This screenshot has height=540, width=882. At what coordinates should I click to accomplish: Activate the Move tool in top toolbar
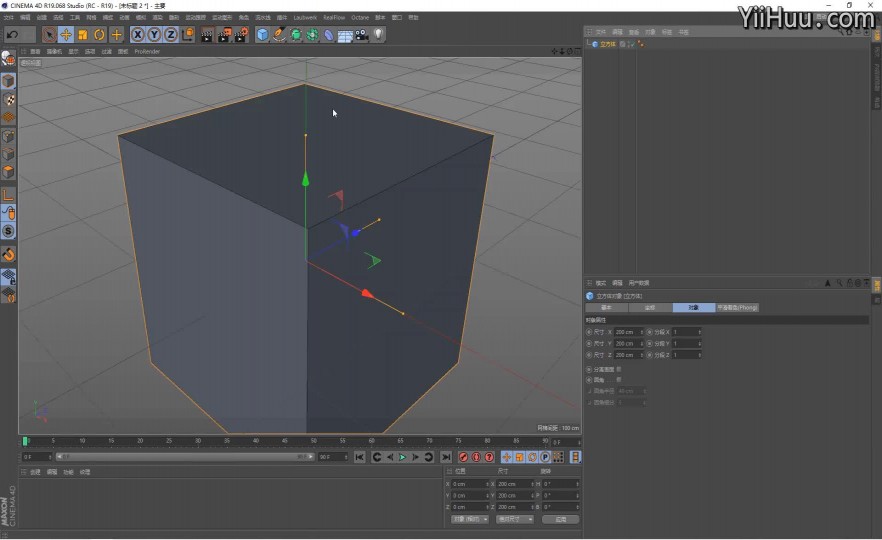[66, 35]
